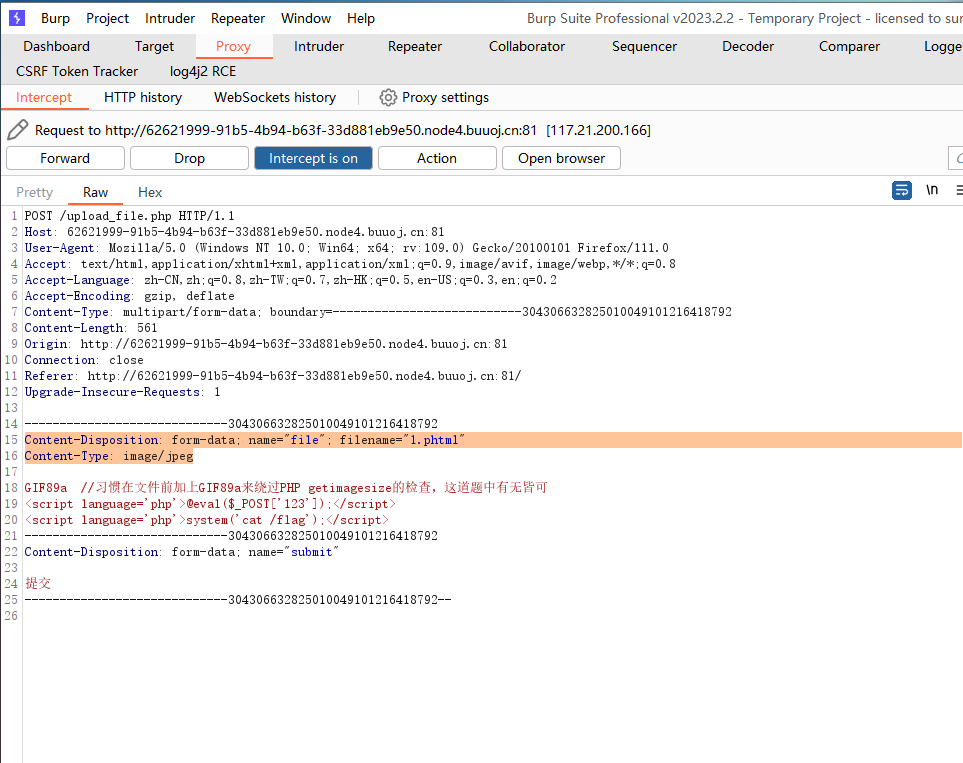Screen dimensions: 963x763
Task: Click the Open browser button
Action: [x=561, y=158]
